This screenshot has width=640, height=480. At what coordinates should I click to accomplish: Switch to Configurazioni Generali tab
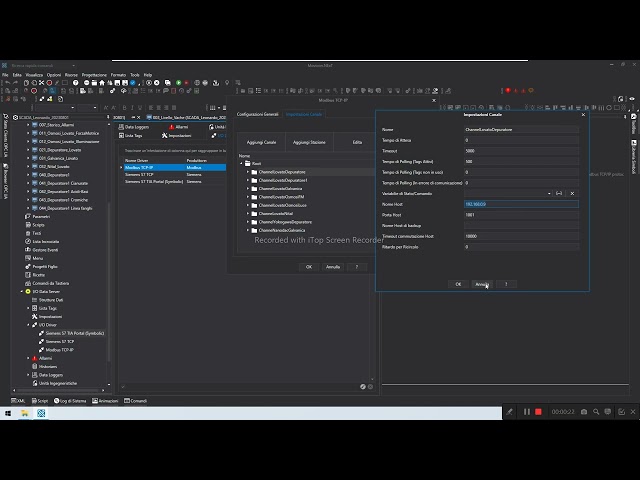(258, 114)
